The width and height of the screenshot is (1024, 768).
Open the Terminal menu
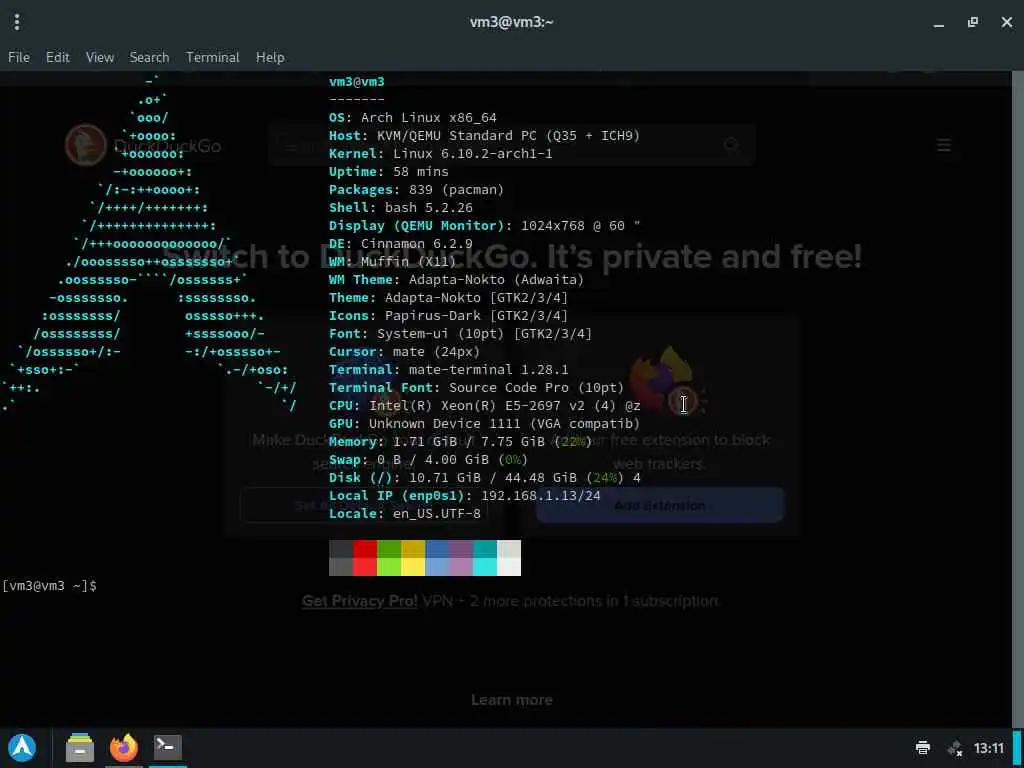[x=213, y=57]
